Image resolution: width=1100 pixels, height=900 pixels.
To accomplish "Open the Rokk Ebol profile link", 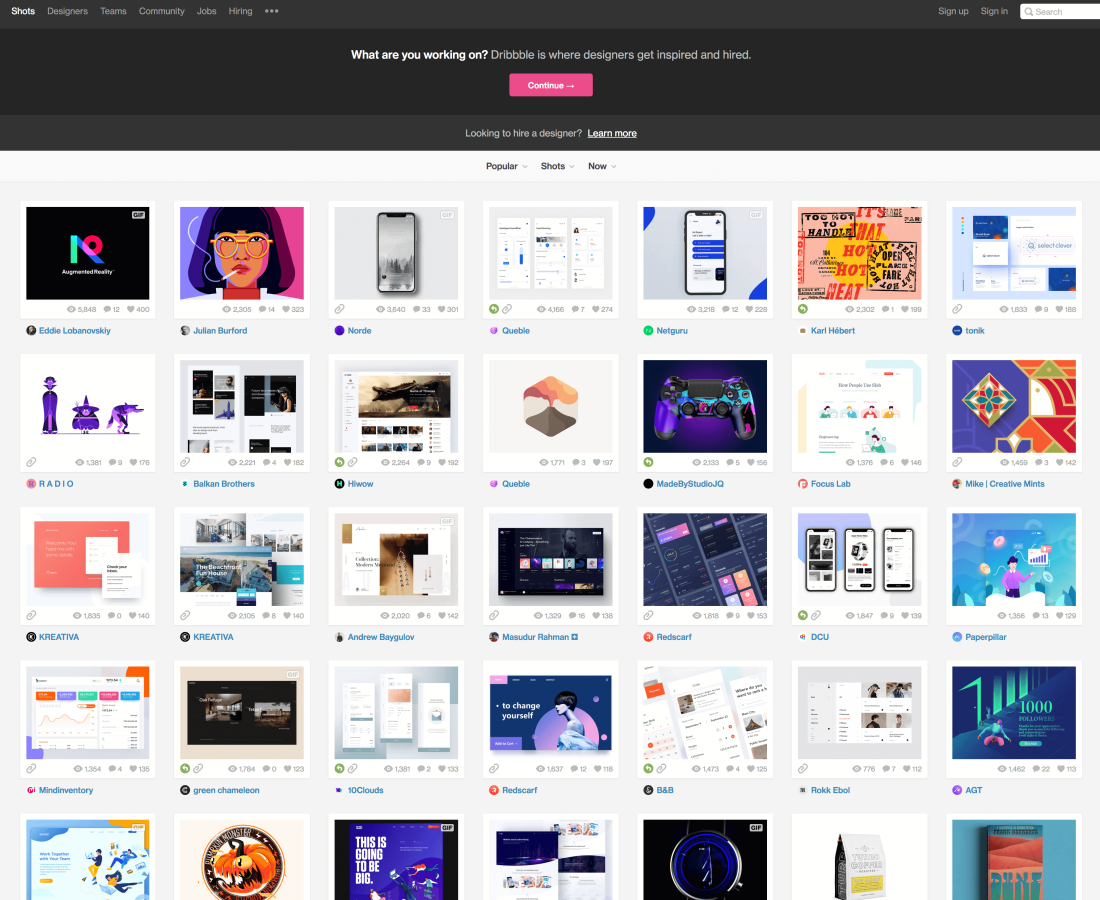I will click(x=830, y=790).
